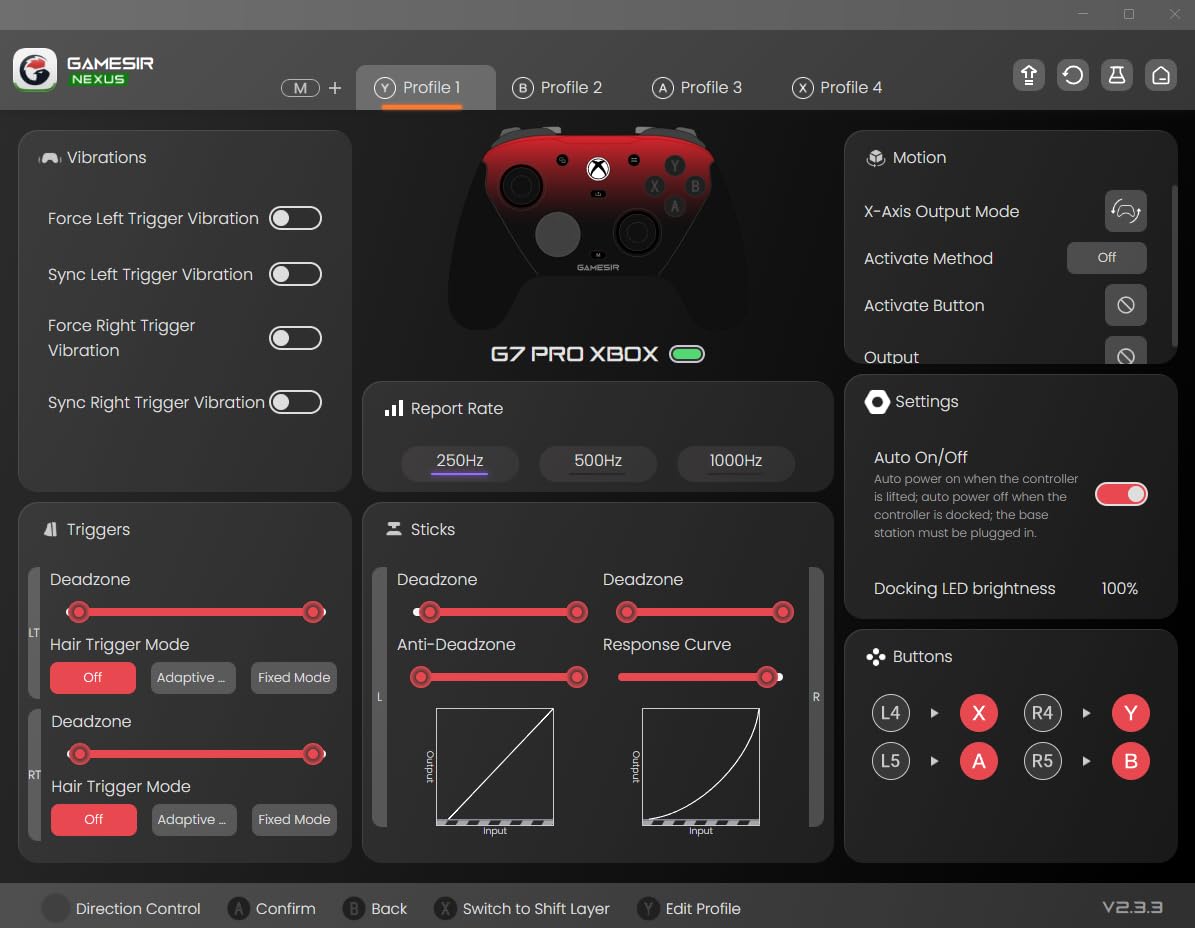Screen dimensions: 1195x928
Task: Enable Sync Right Trigger Vibration
Action: 295,402
